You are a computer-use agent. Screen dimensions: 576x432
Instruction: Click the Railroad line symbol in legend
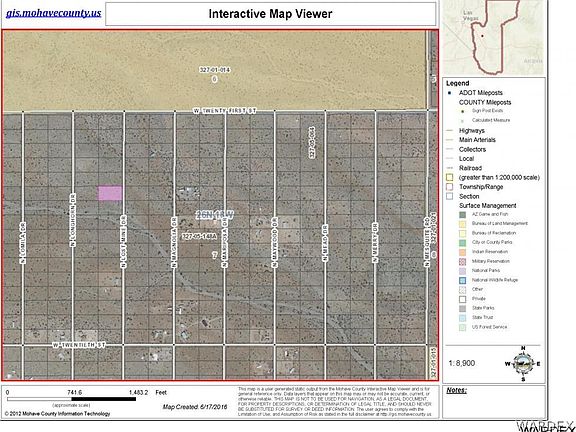click(450, 168)
